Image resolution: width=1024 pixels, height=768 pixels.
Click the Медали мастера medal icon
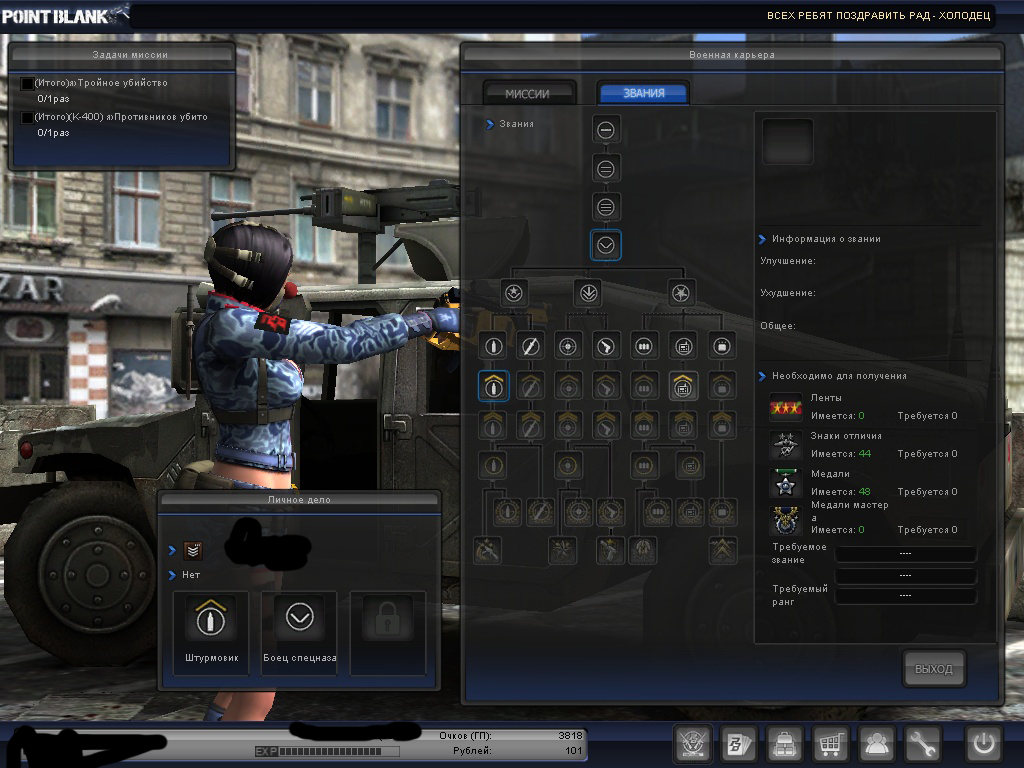[785, 521]
